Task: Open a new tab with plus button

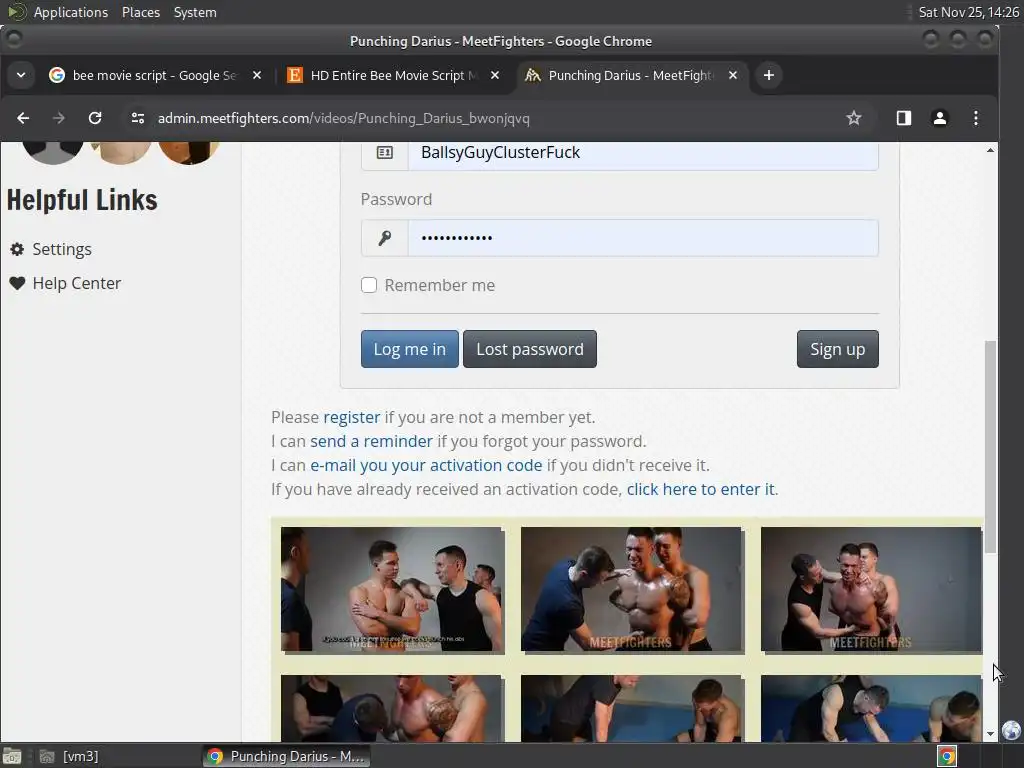Action: click(x=769, y=76)
